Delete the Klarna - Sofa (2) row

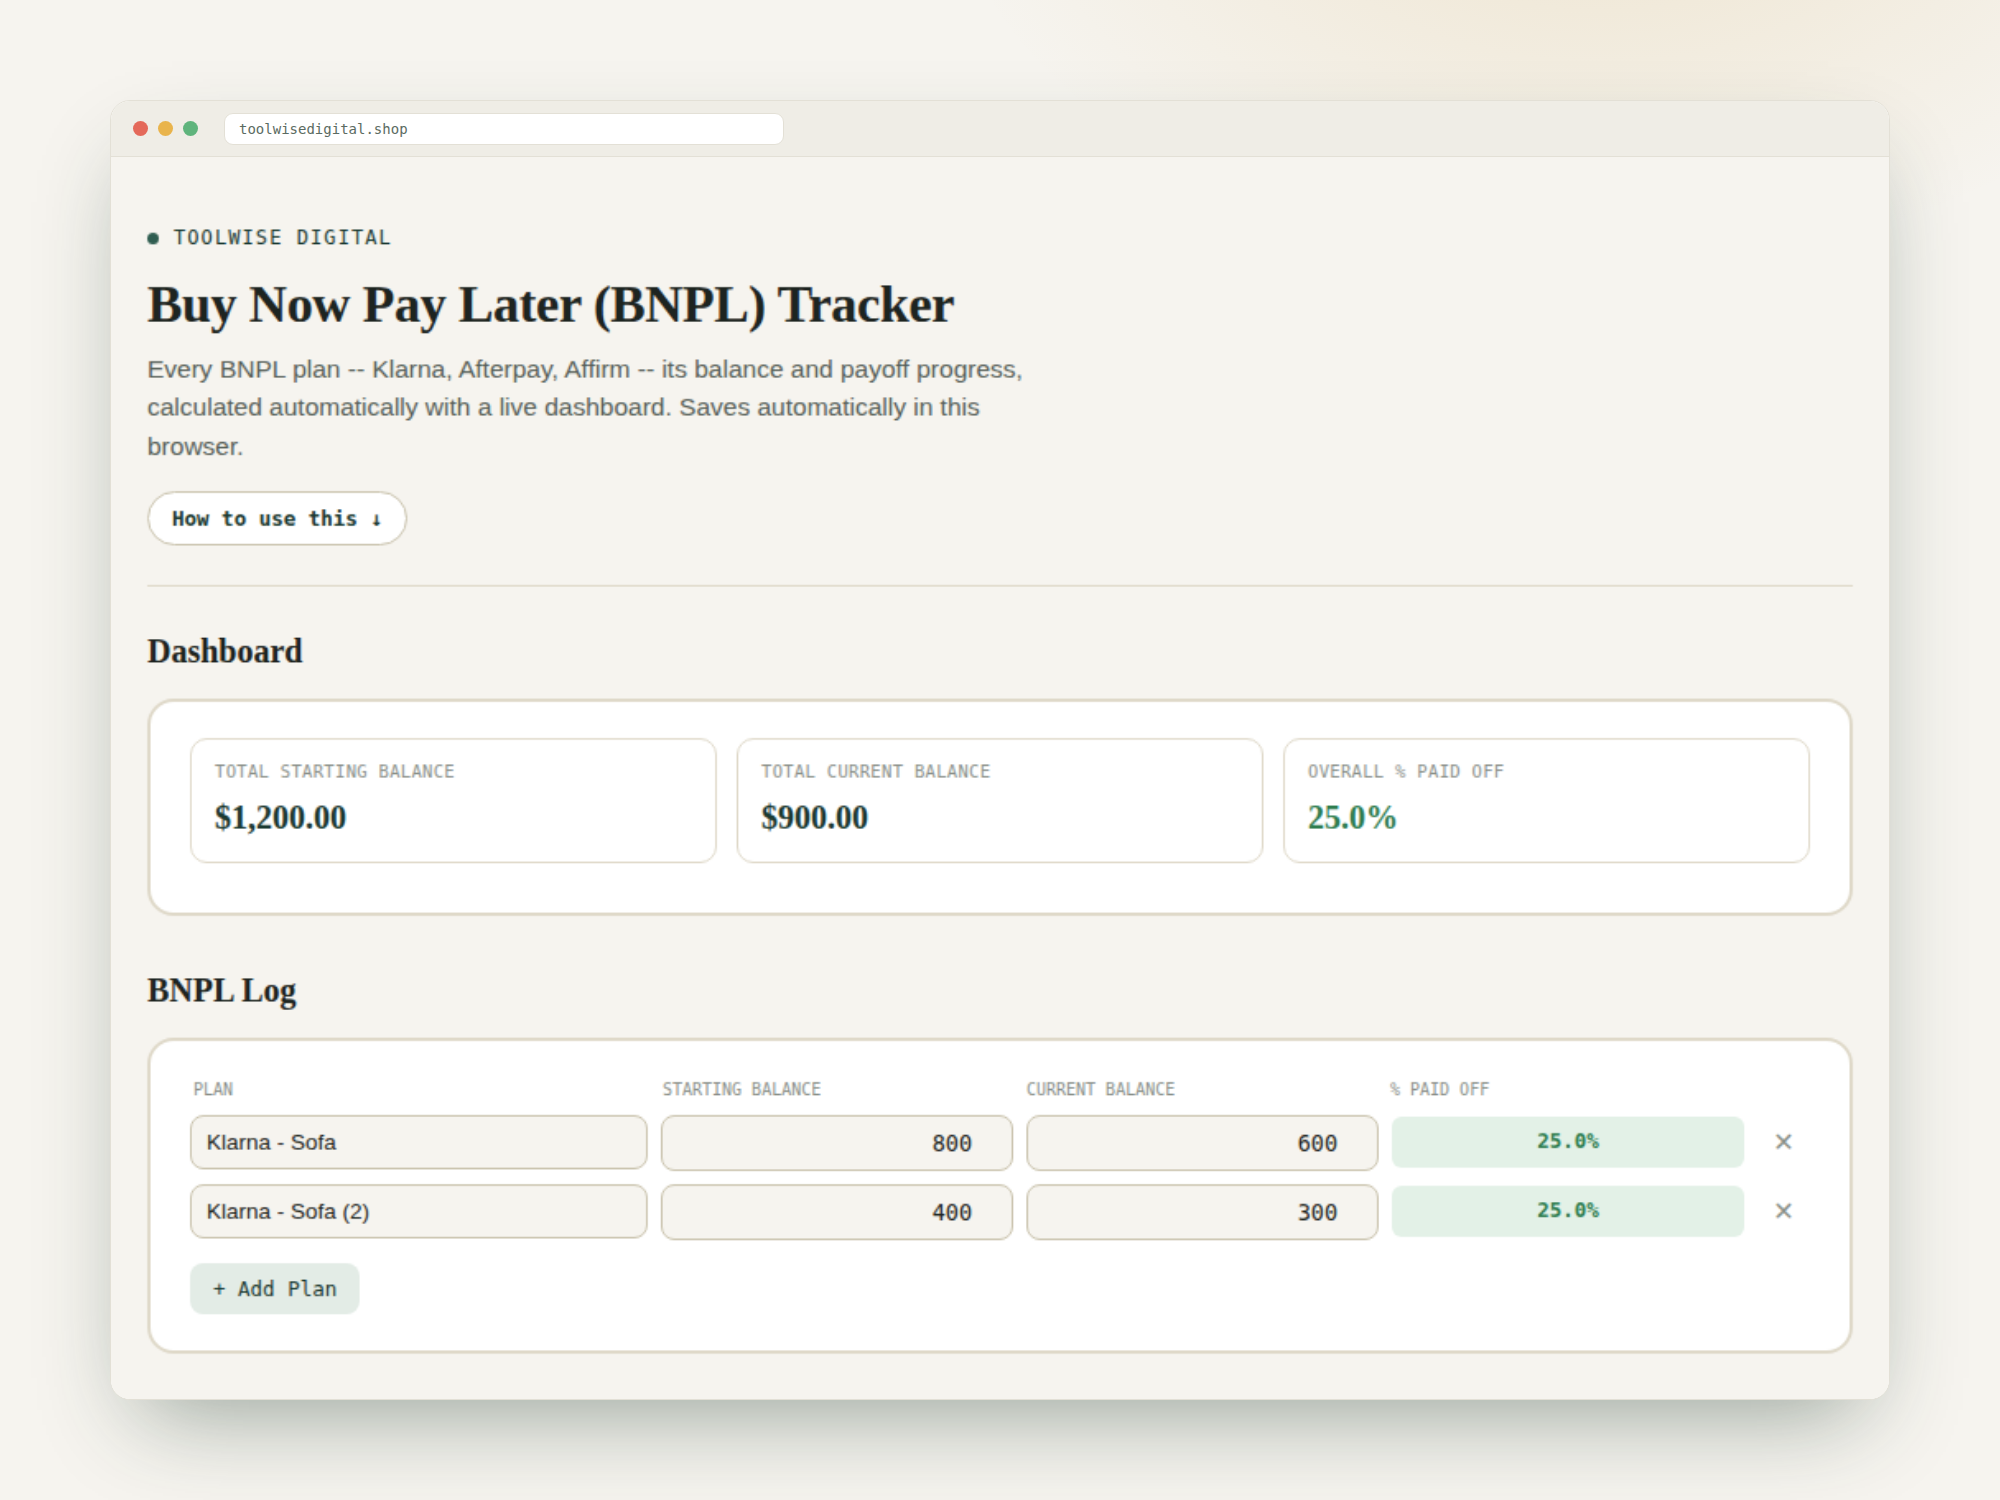click(x=1783, y=1211)
